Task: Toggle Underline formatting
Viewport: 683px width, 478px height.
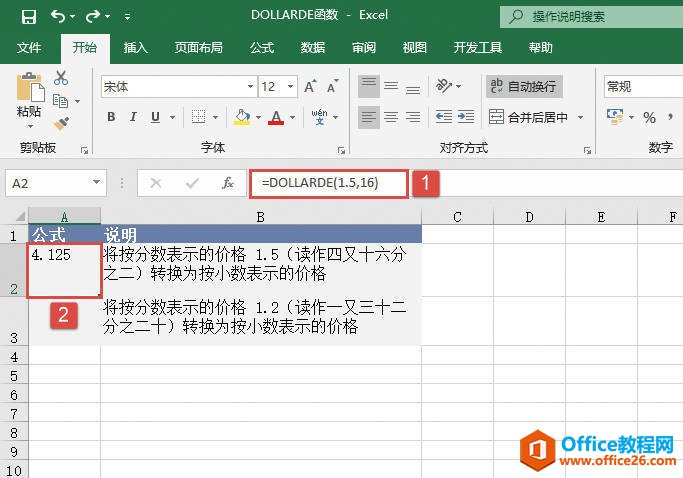Action: [x=155, y=117]
